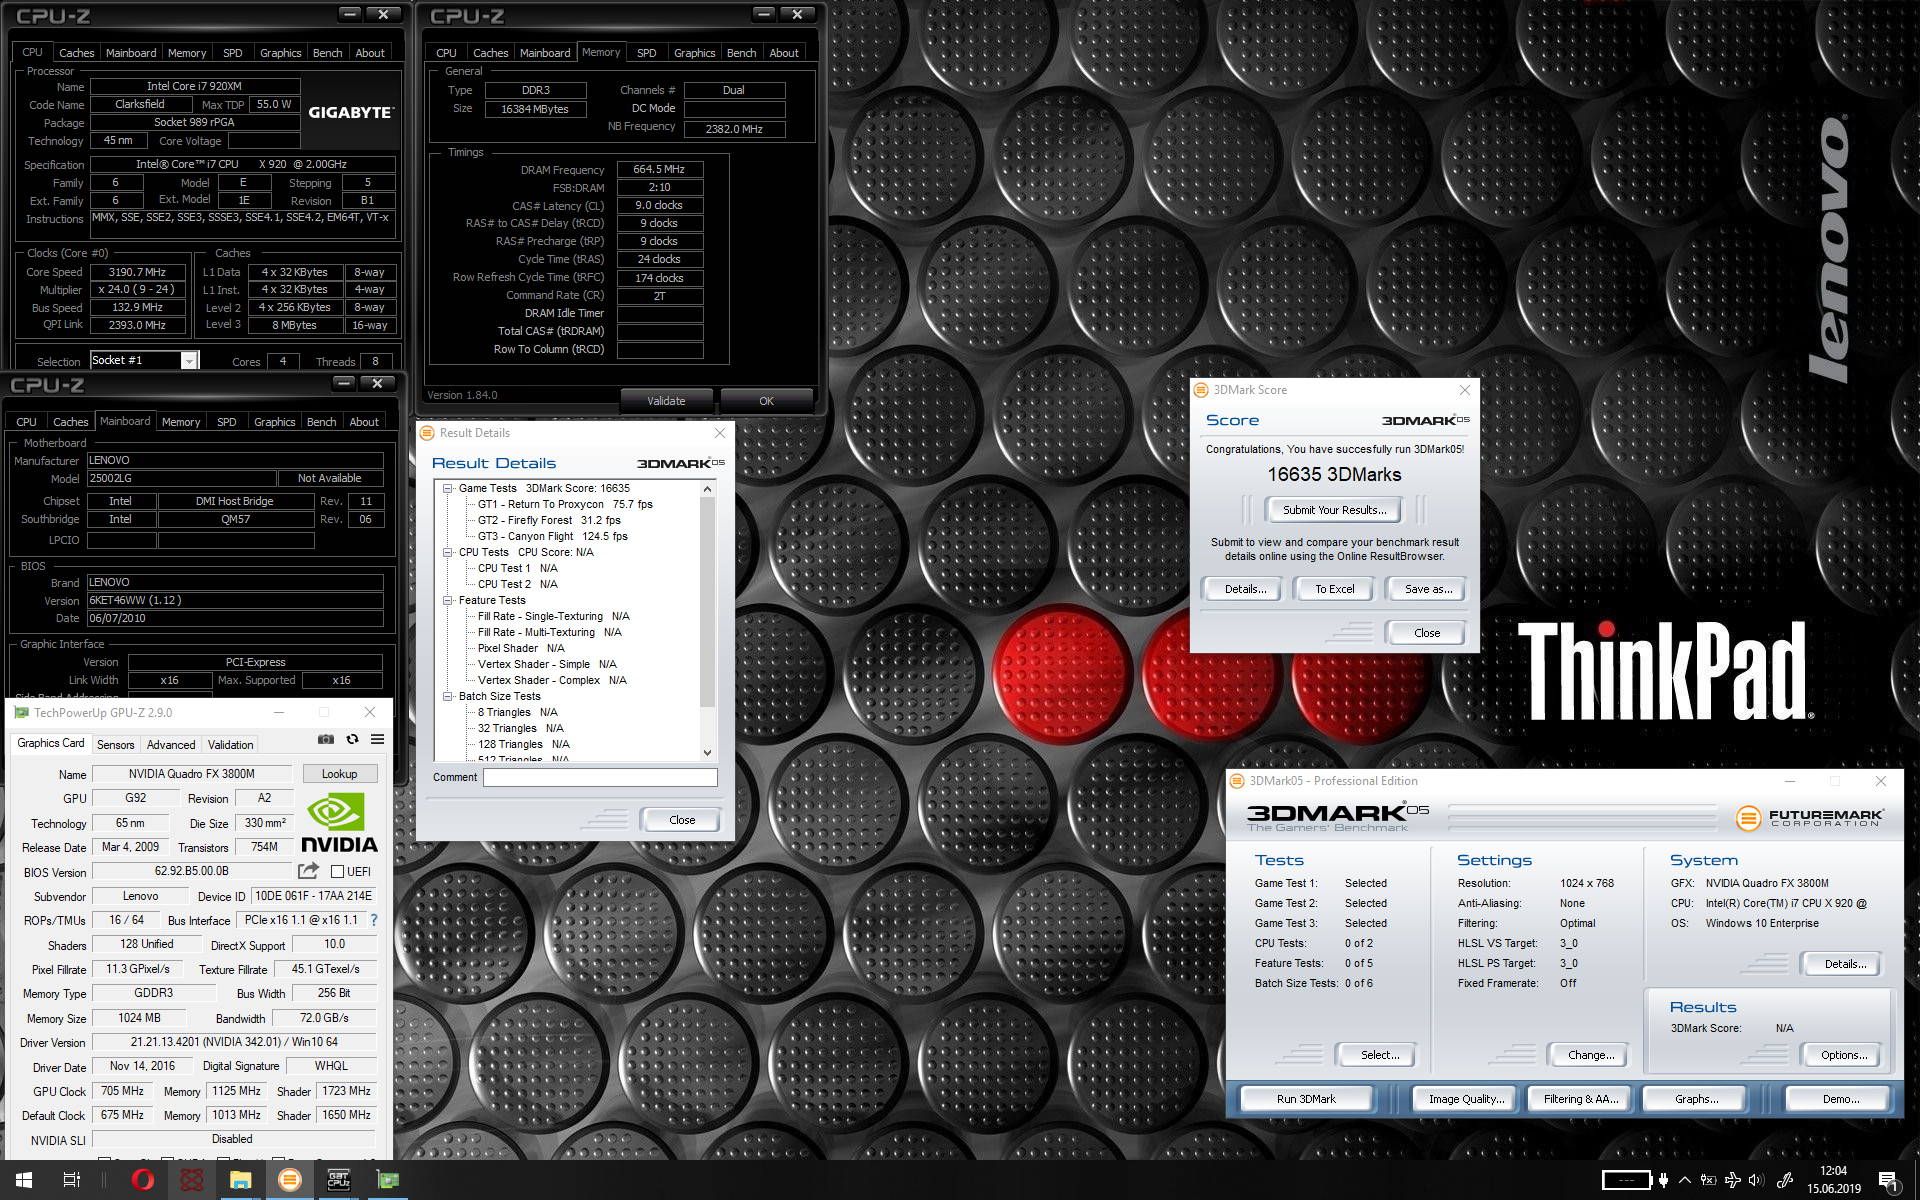Switch to the Sensors tab in GPU-Z
Image resolution: width=1920 pixels, height=1200 pixels.
115,744
